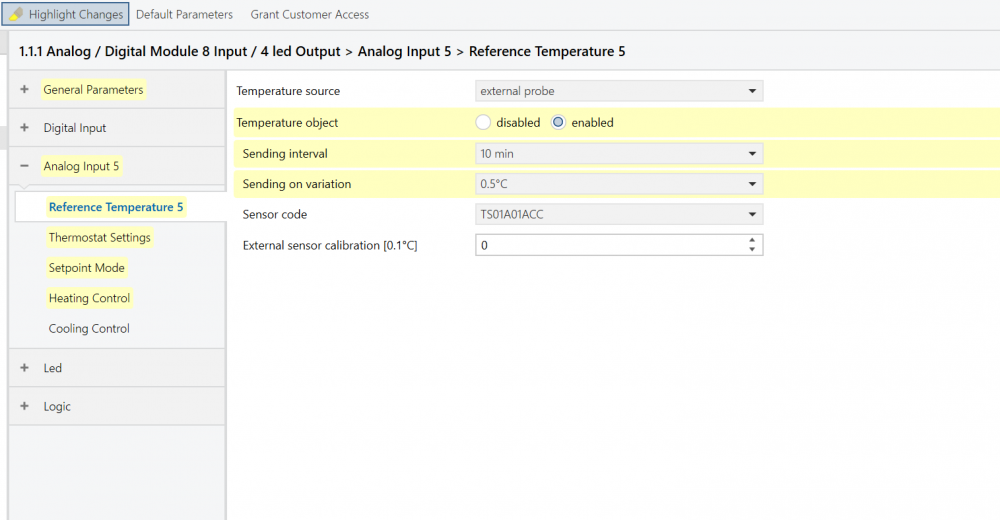
Task: Click Default Parameters in the toolbar
Action: pyautogui.click(x=184, y=14)
